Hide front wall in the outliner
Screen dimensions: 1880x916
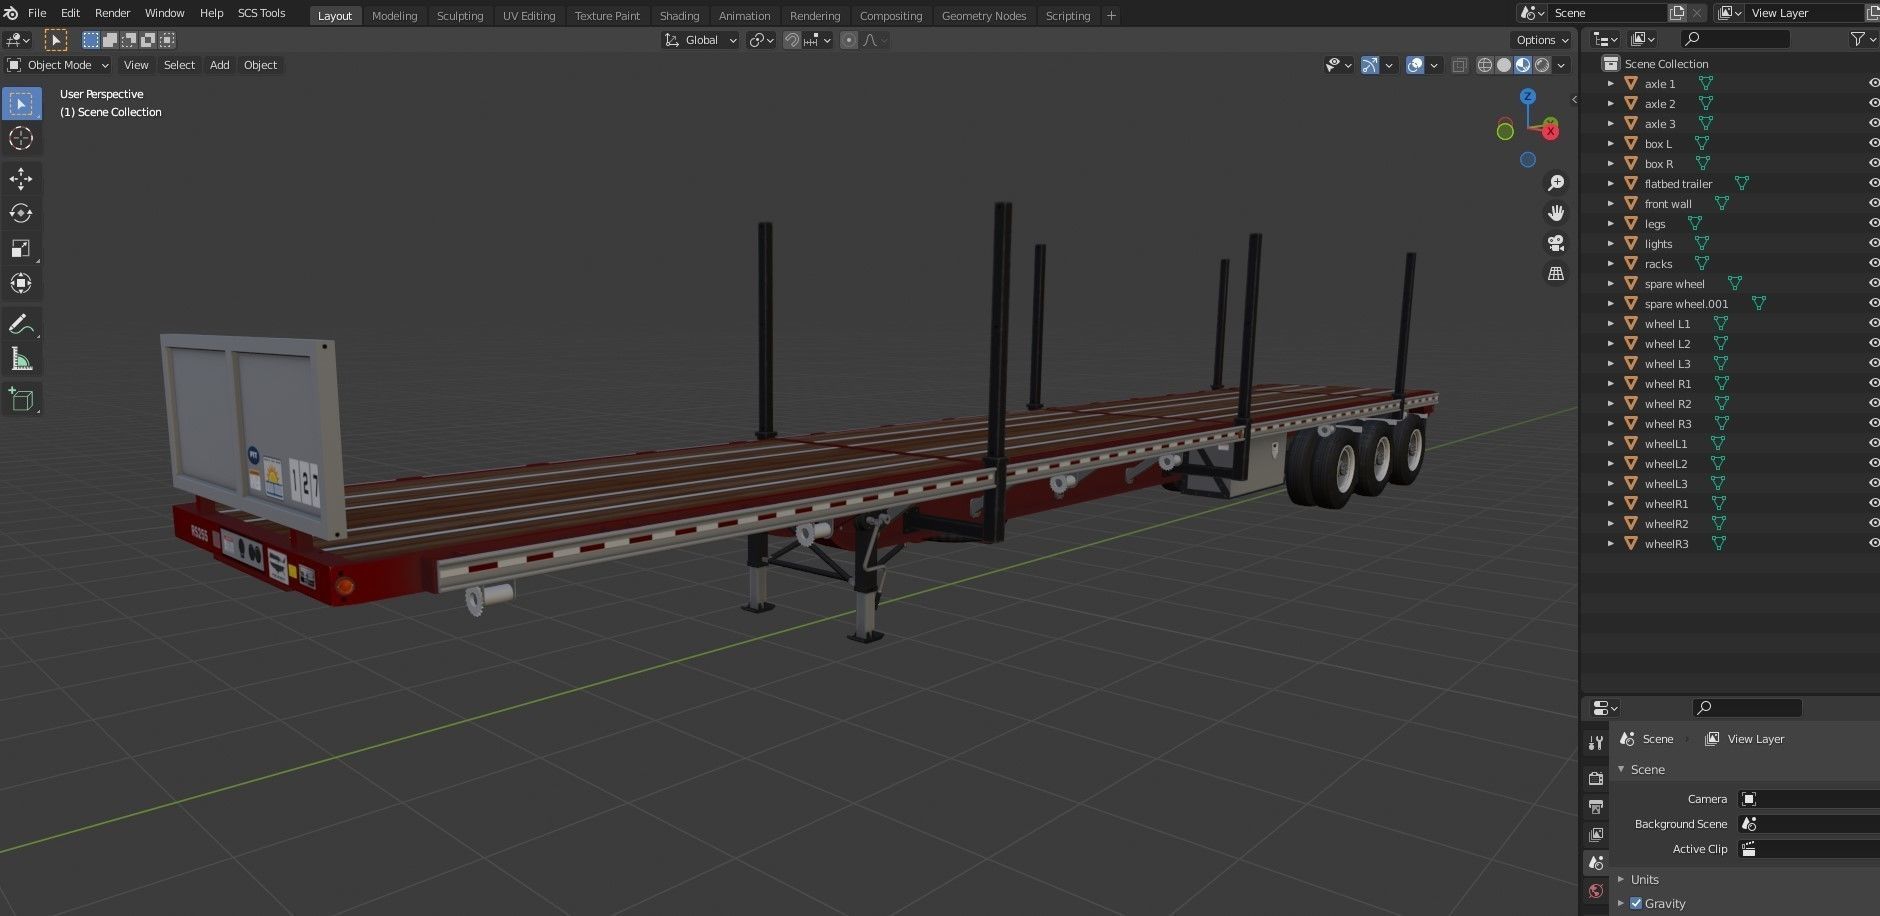[x=1873, y=203]
